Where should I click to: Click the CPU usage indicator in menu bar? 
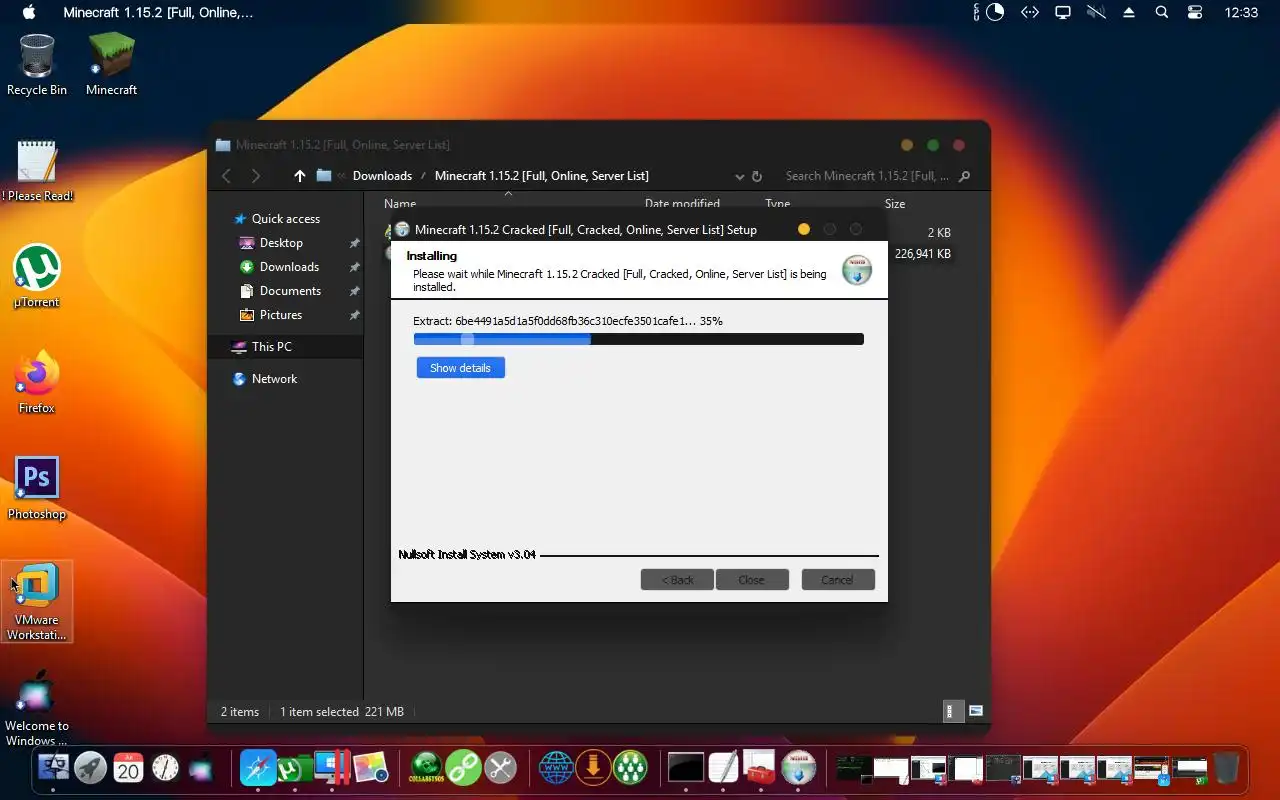[x=990, y=12]
